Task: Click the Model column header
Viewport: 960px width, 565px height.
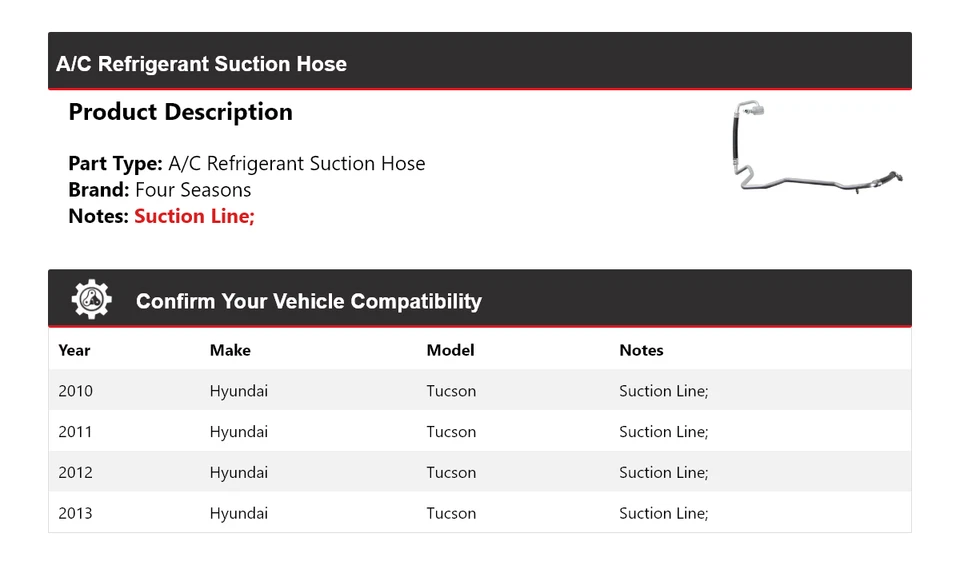Action: [x=450, y=350]
